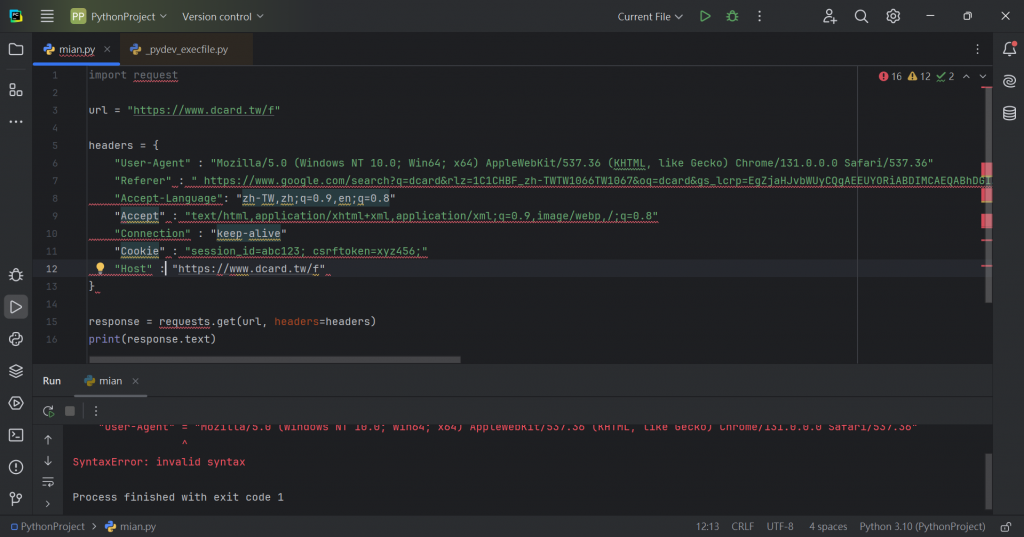Open the Services tool window icon

point(16,403)
